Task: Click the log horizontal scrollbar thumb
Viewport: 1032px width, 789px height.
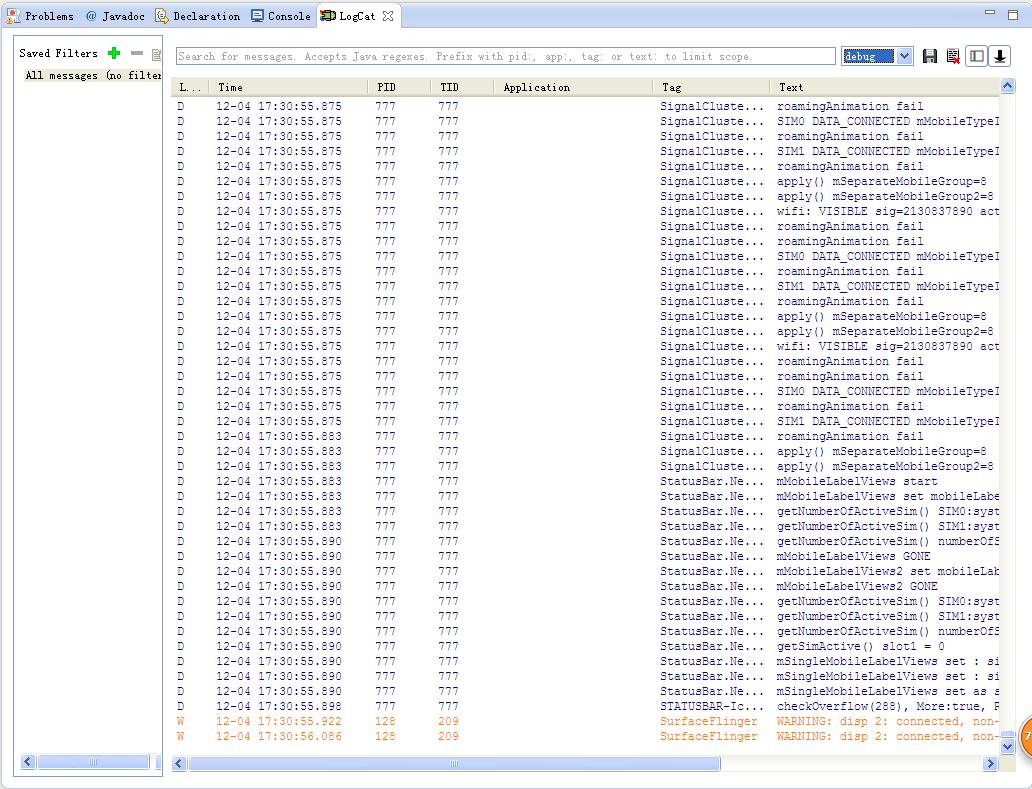Action: click(x=454, y=763)
